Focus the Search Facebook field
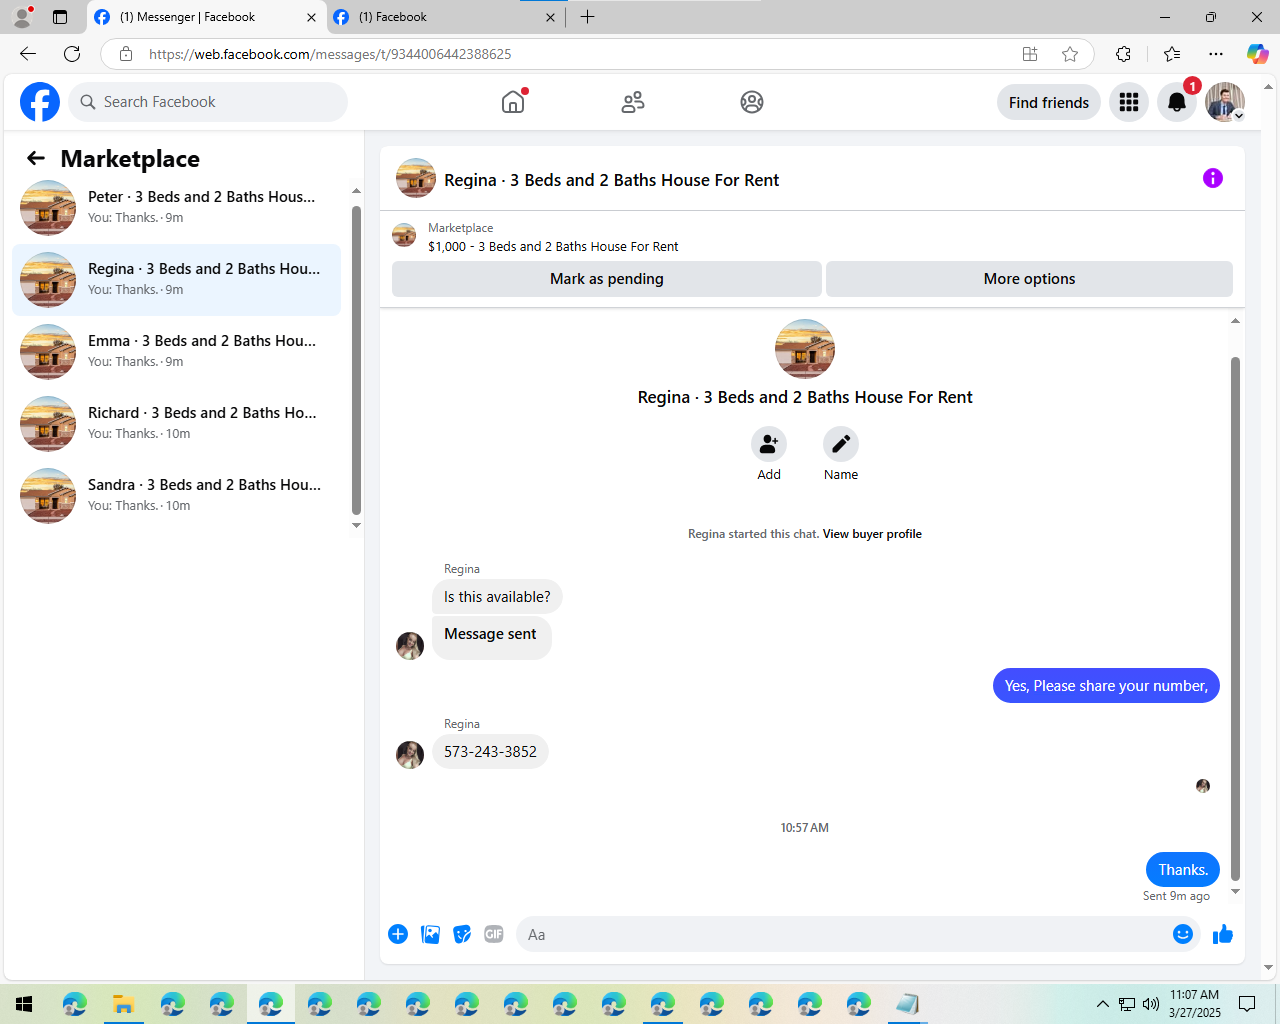The width and height of the screenshot is (1280, 1024). [208, 102]
